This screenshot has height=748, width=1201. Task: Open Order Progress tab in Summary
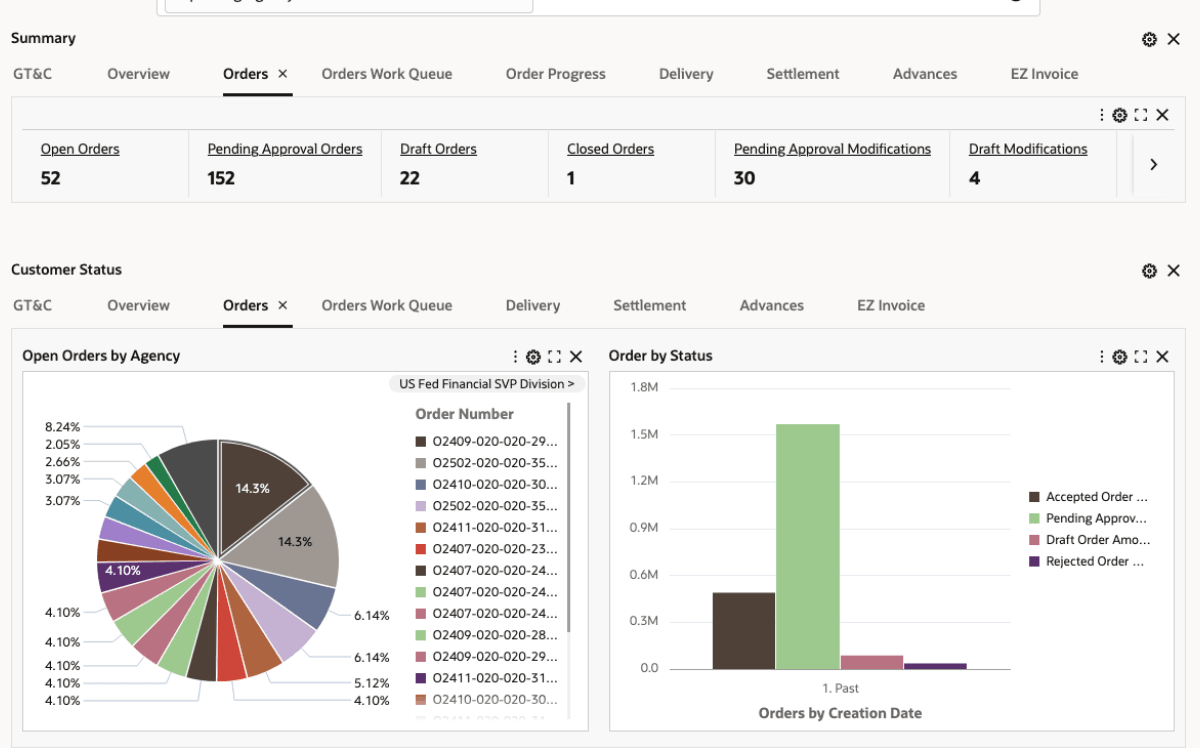pyautogui.click(x=556, y=74)
